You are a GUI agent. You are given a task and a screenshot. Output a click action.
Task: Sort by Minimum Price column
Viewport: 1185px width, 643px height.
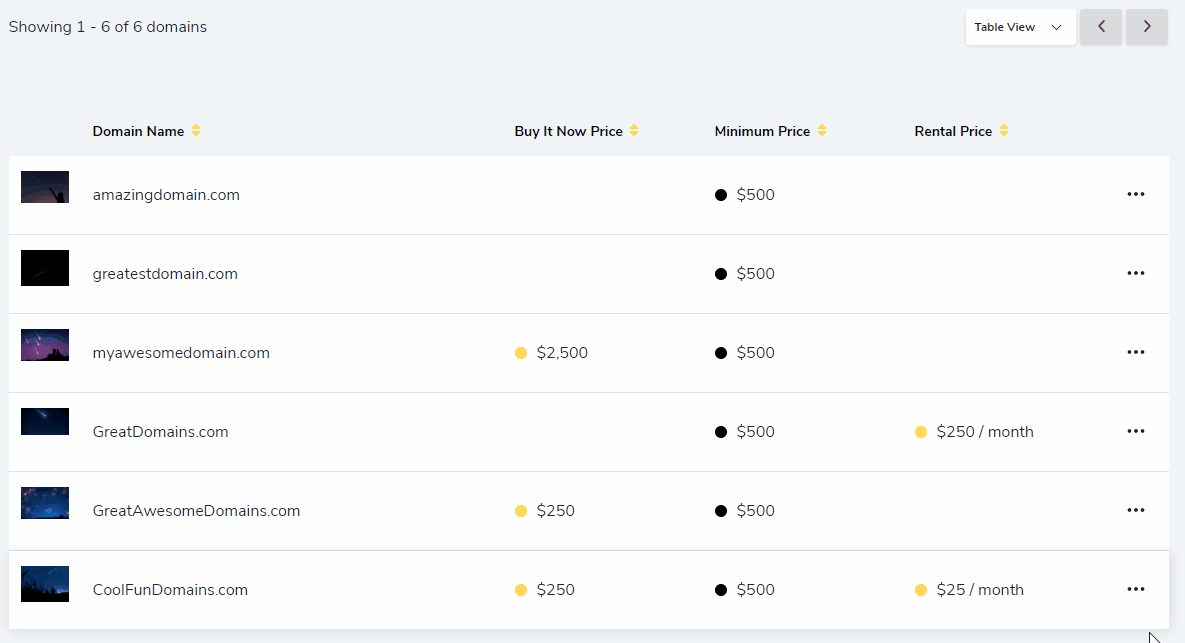822,131
